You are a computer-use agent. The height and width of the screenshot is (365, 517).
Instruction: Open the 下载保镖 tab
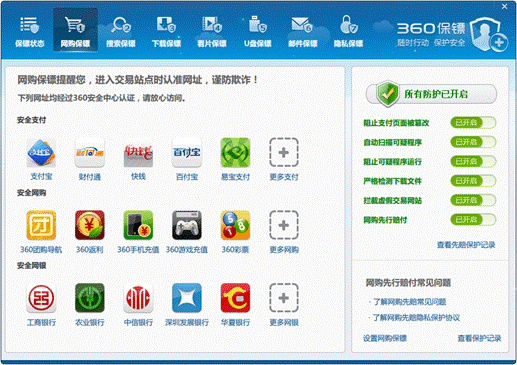166,31
